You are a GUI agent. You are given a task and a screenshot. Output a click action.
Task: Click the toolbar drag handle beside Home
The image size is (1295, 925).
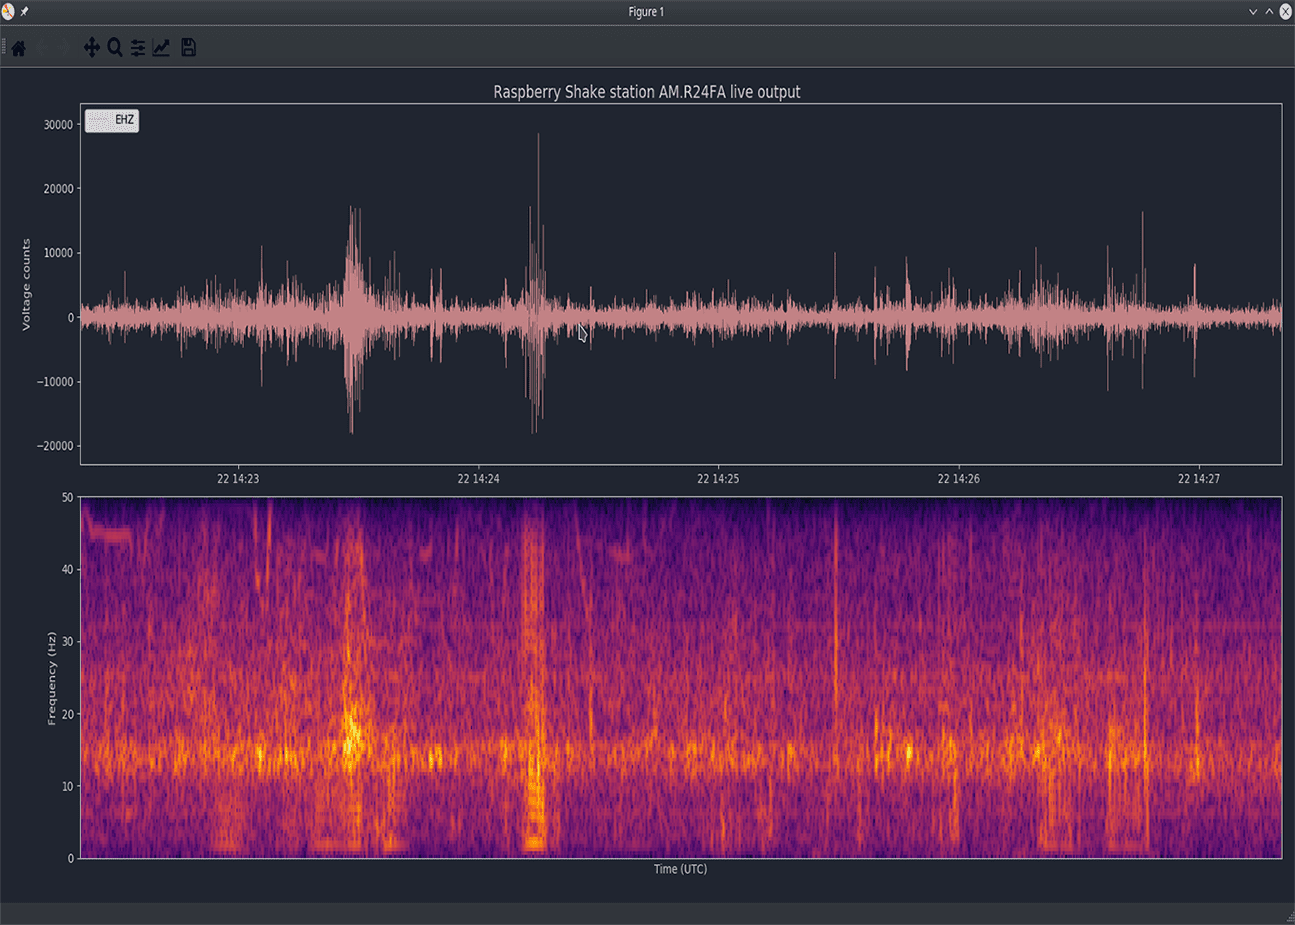click(x=4, y=48)
